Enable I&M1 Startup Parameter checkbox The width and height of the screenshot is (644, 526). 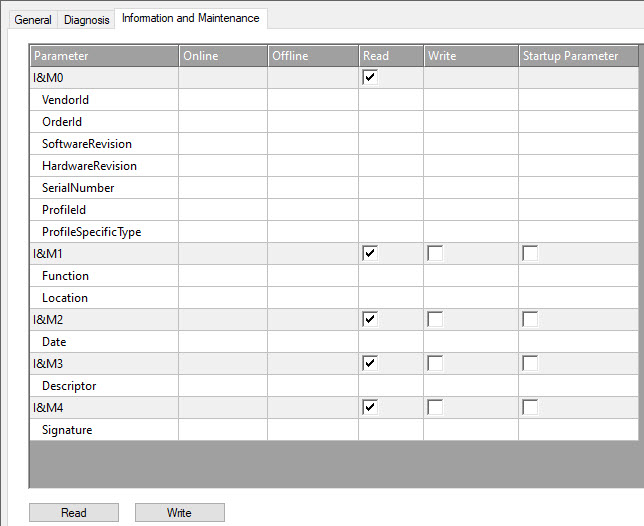(x=530, y=254)
